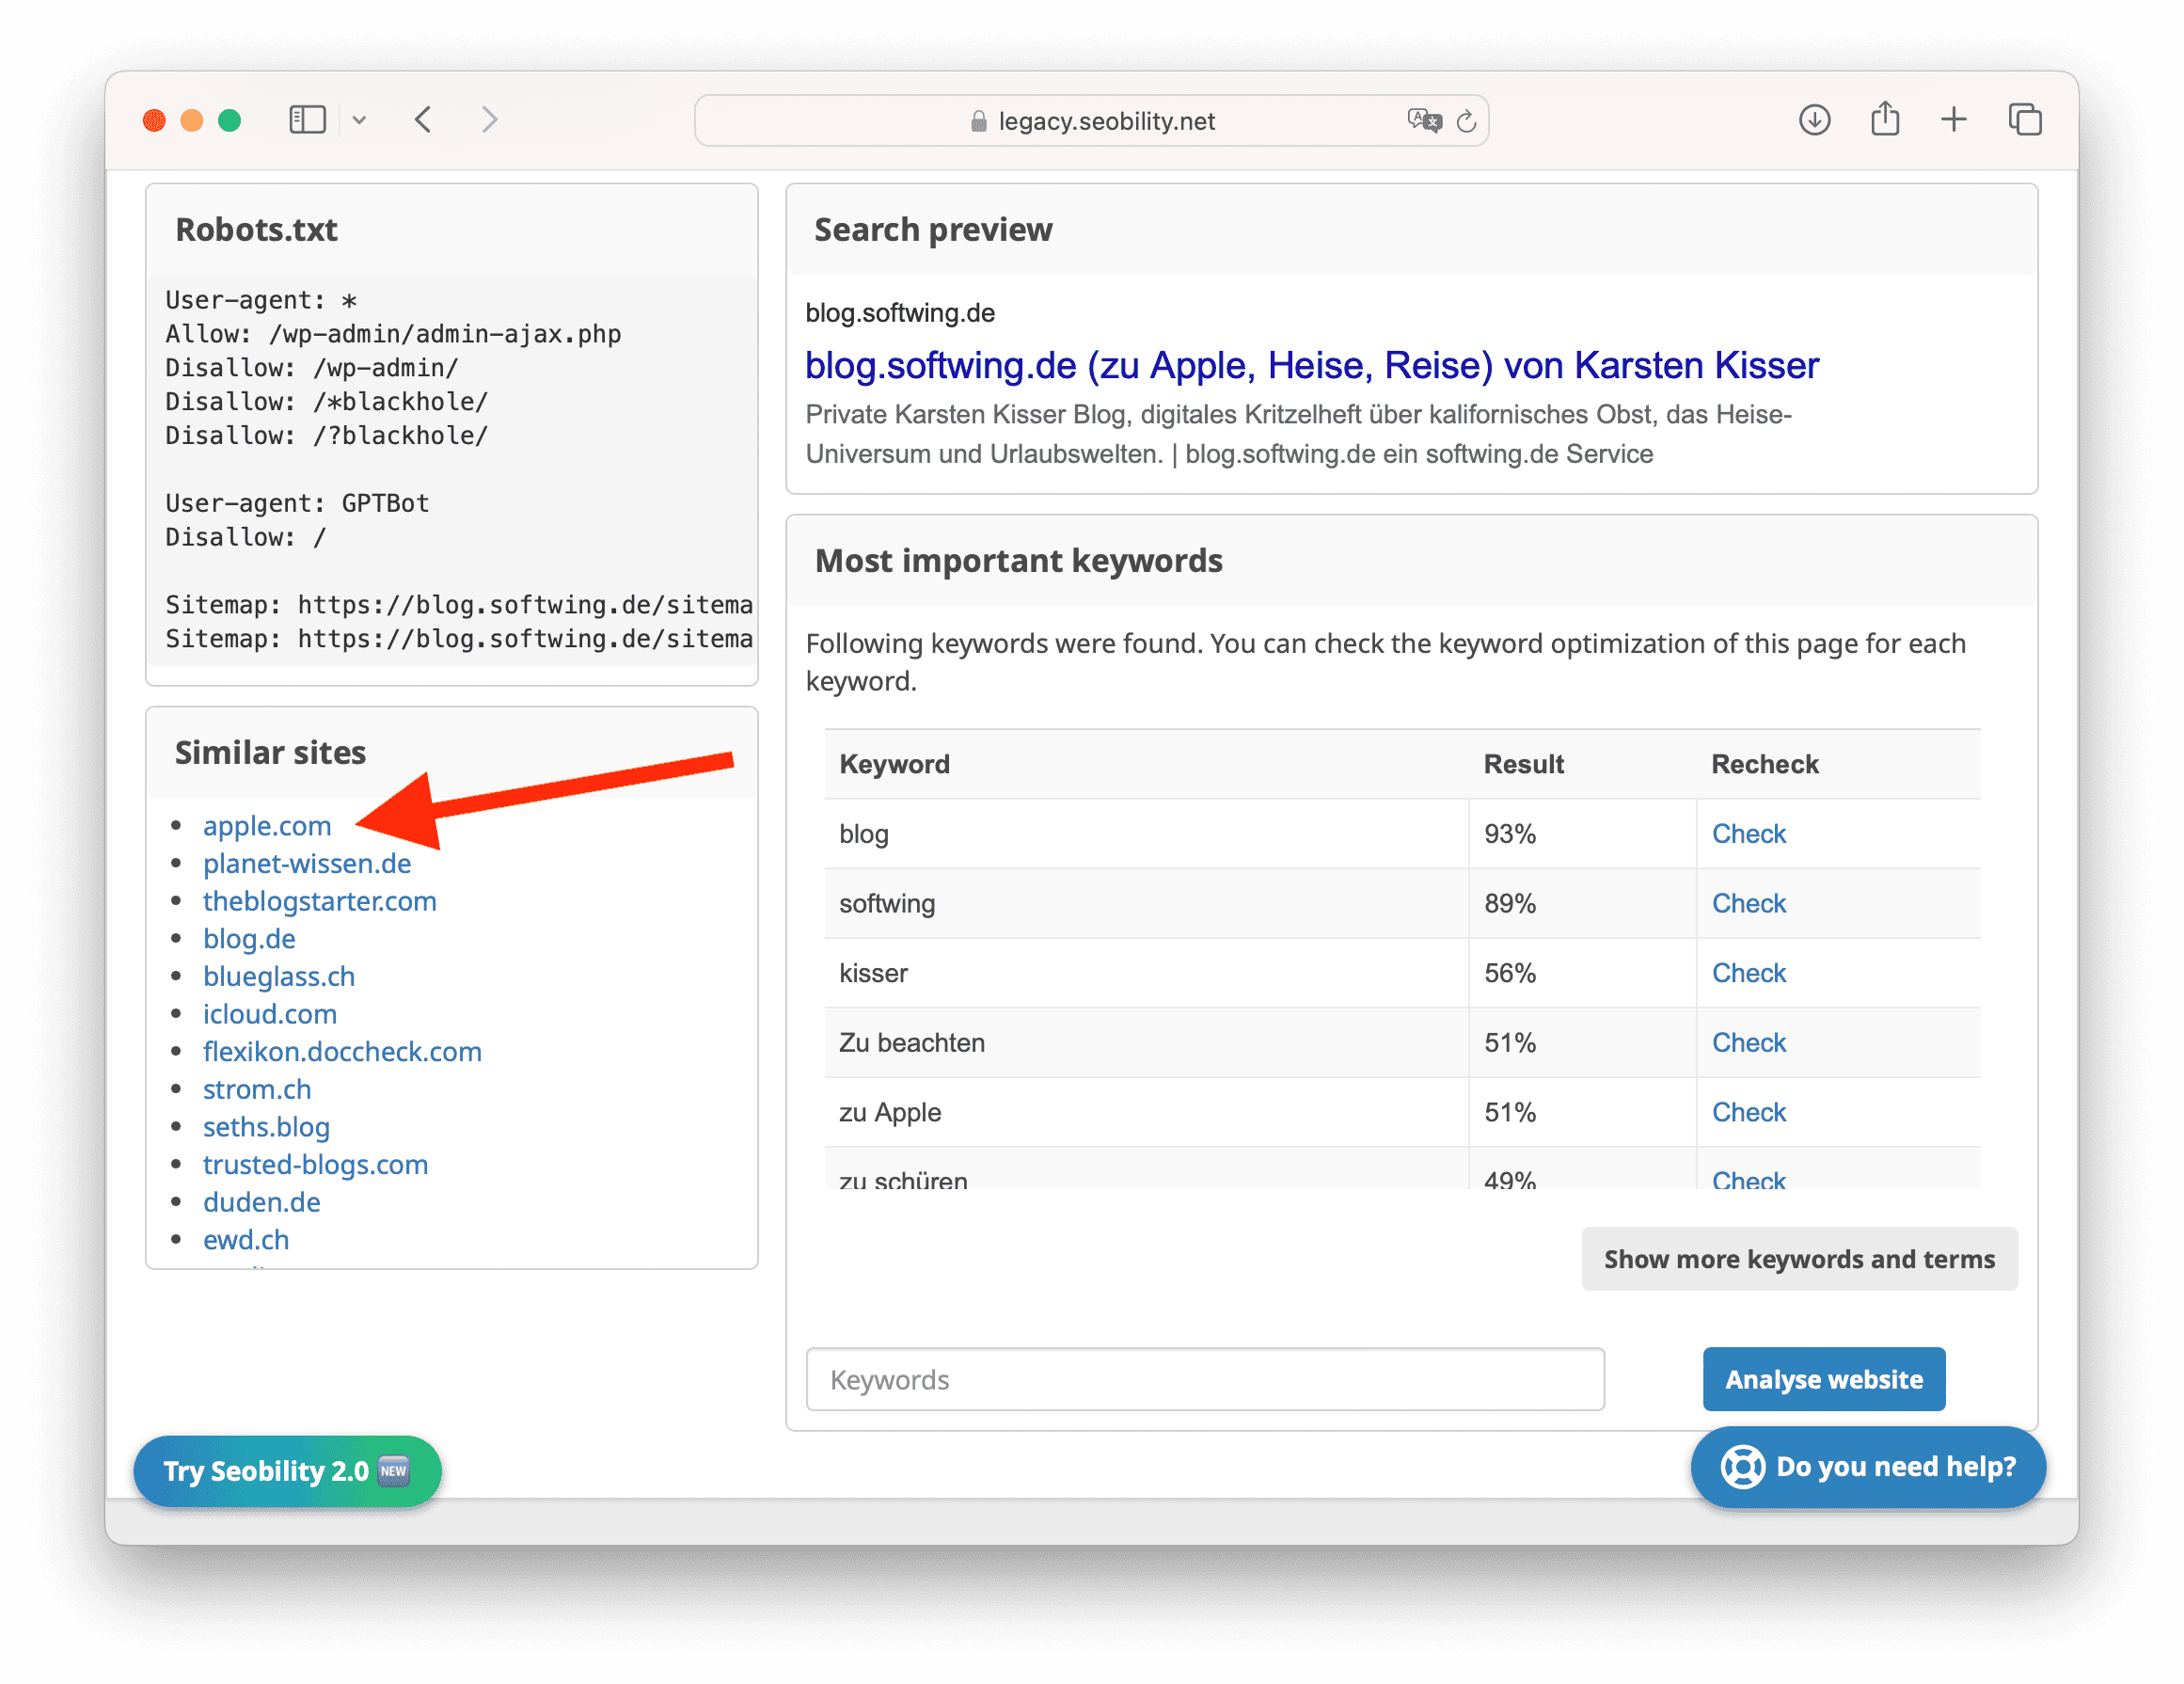Go back with the back arrow

tap(423, 120)
